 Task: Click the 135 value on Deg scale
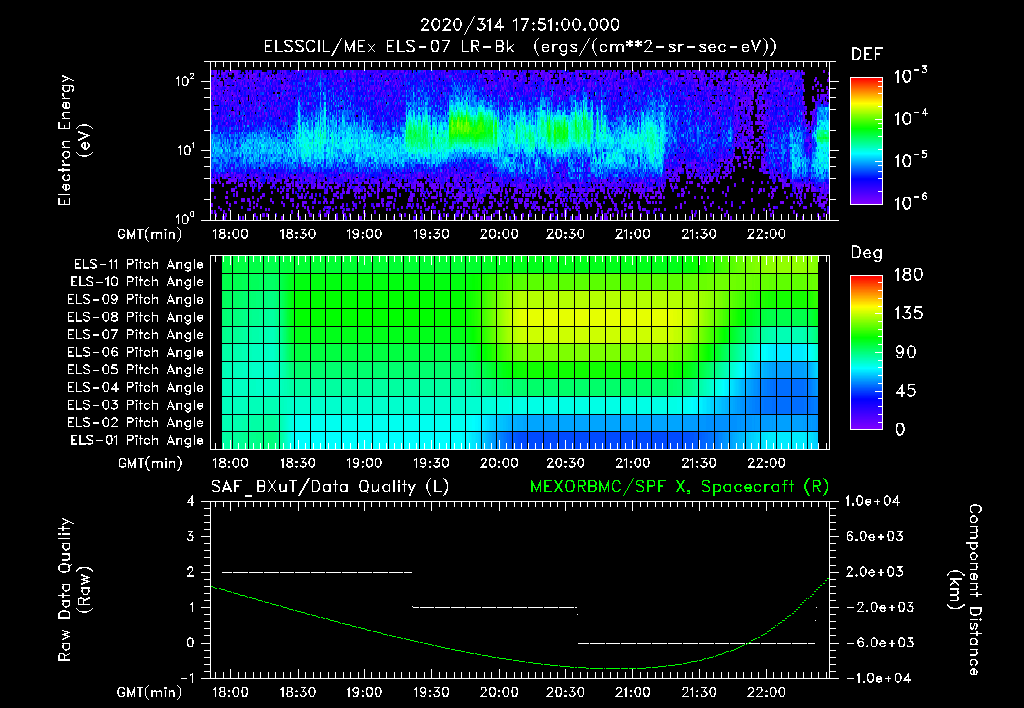908,314
